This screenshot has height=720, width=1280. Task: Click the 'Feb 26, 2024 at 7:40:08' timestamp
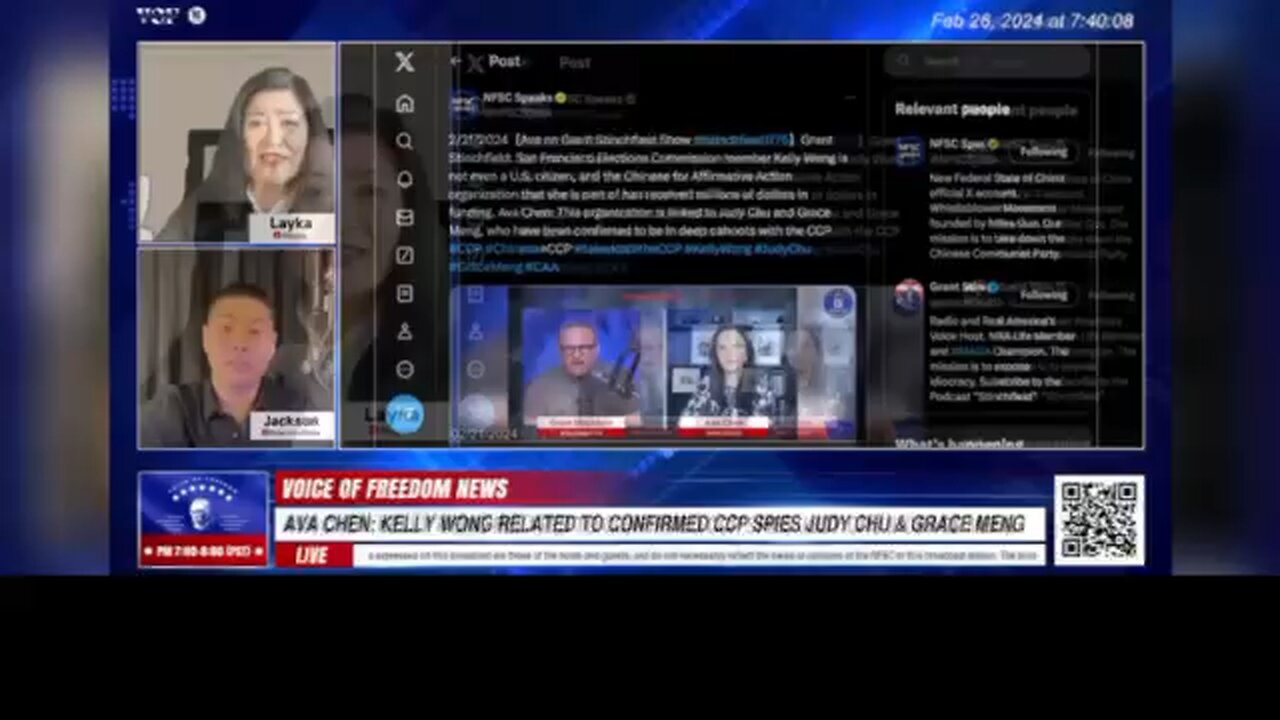(x=1032, y=21)
